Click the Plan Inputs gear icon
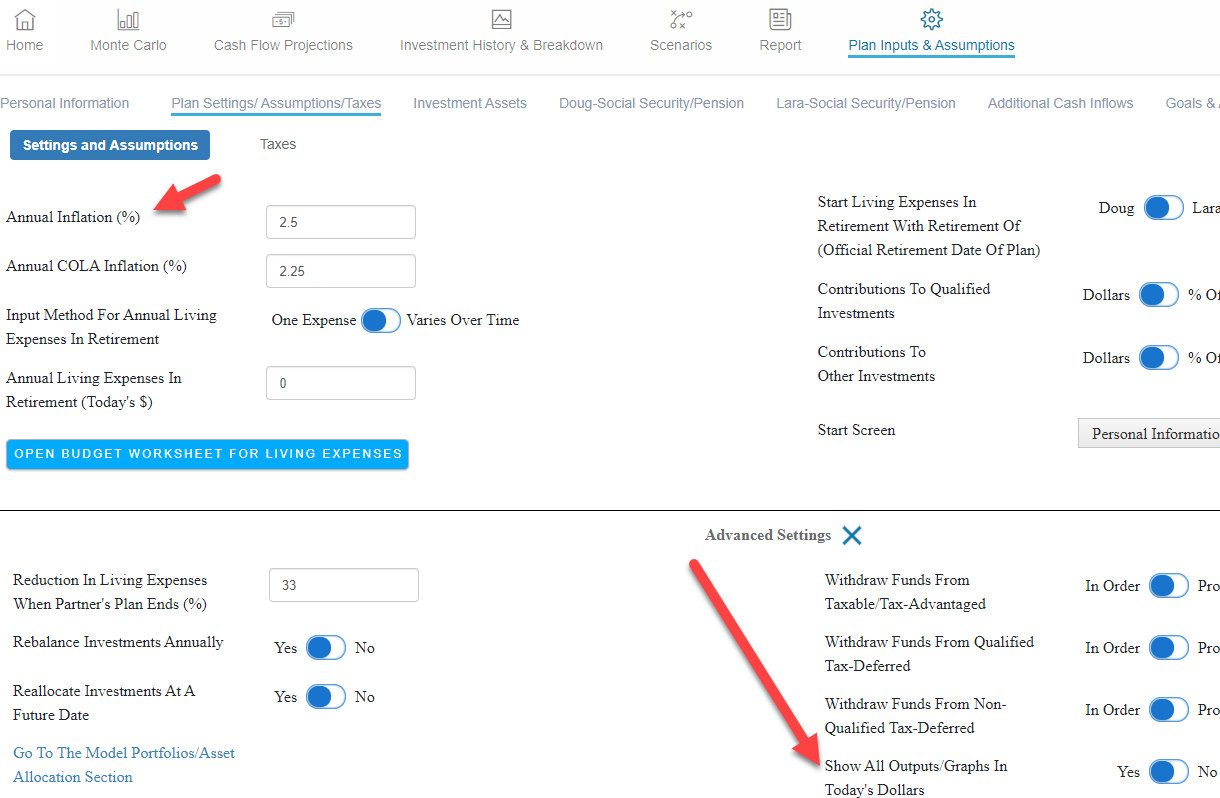 [x=932, y=19]
